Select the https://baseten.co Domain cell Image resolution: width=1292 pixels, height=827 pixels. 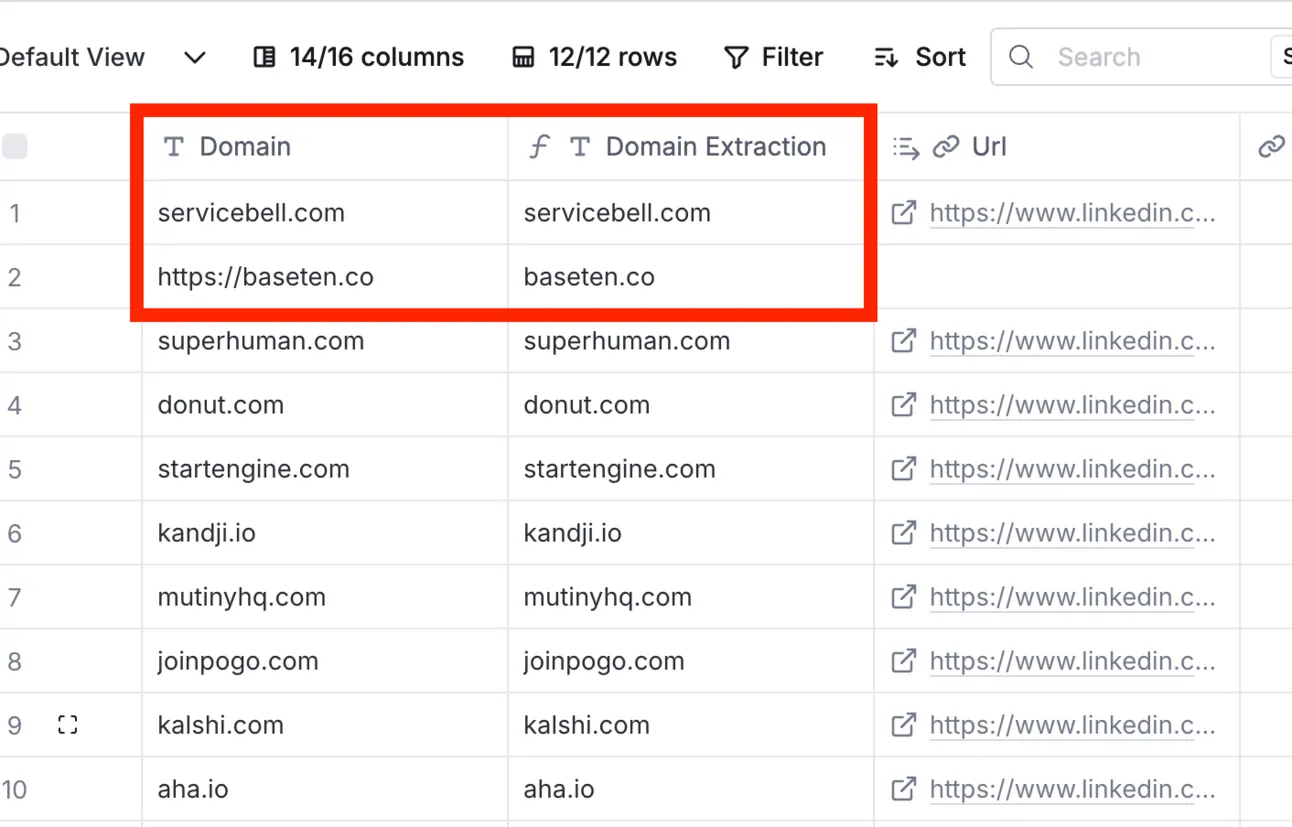(325, 277)
